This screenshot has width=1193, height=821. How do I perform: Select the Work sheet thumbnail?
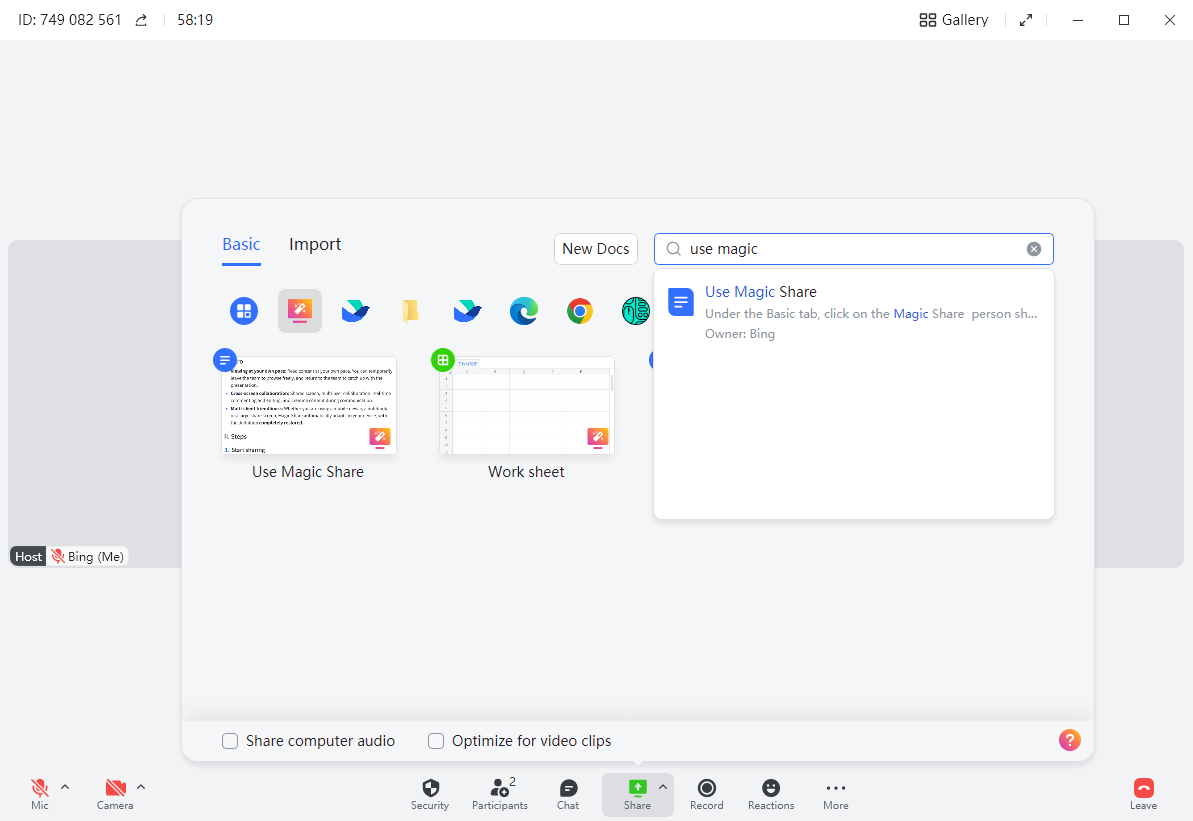(x=526, y=406)
